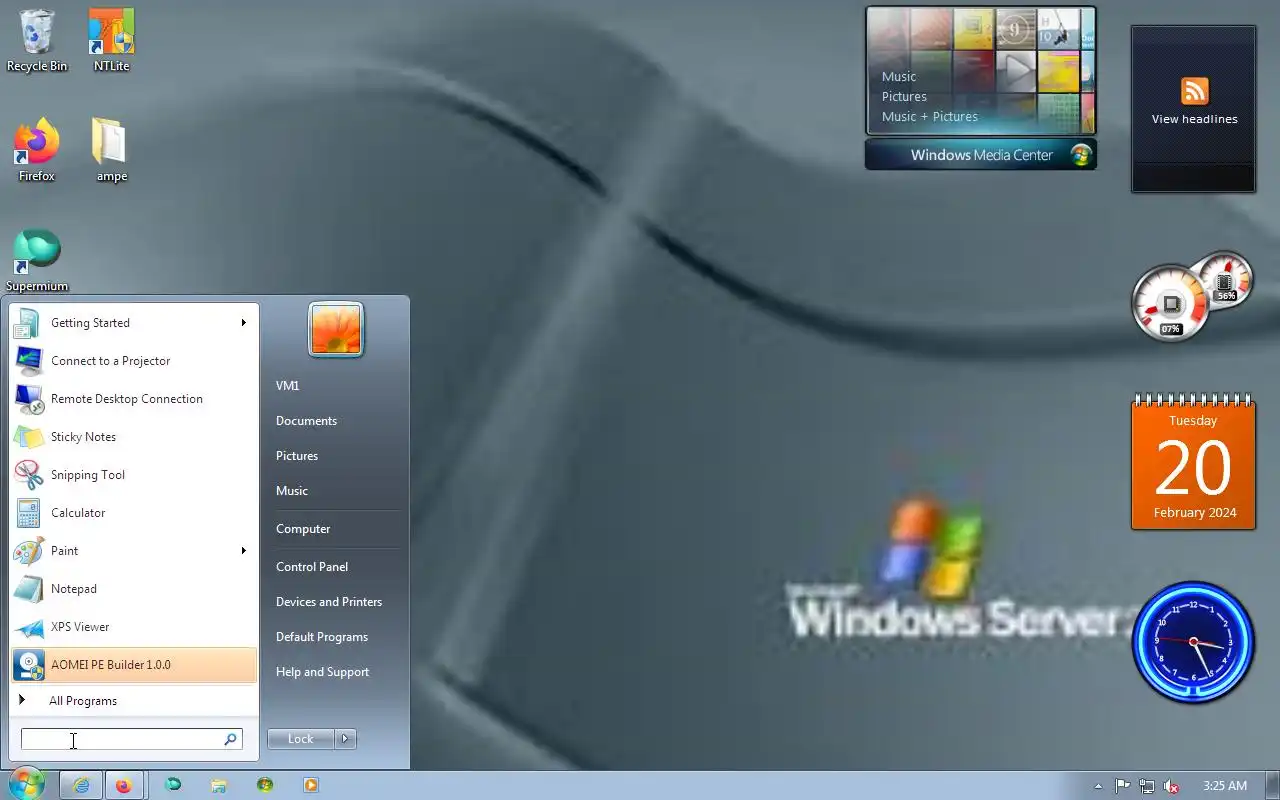1280x800 pixels.
Task: Click the RSS feed icon
Action: pyautogui.click(x=1195, y=91)
